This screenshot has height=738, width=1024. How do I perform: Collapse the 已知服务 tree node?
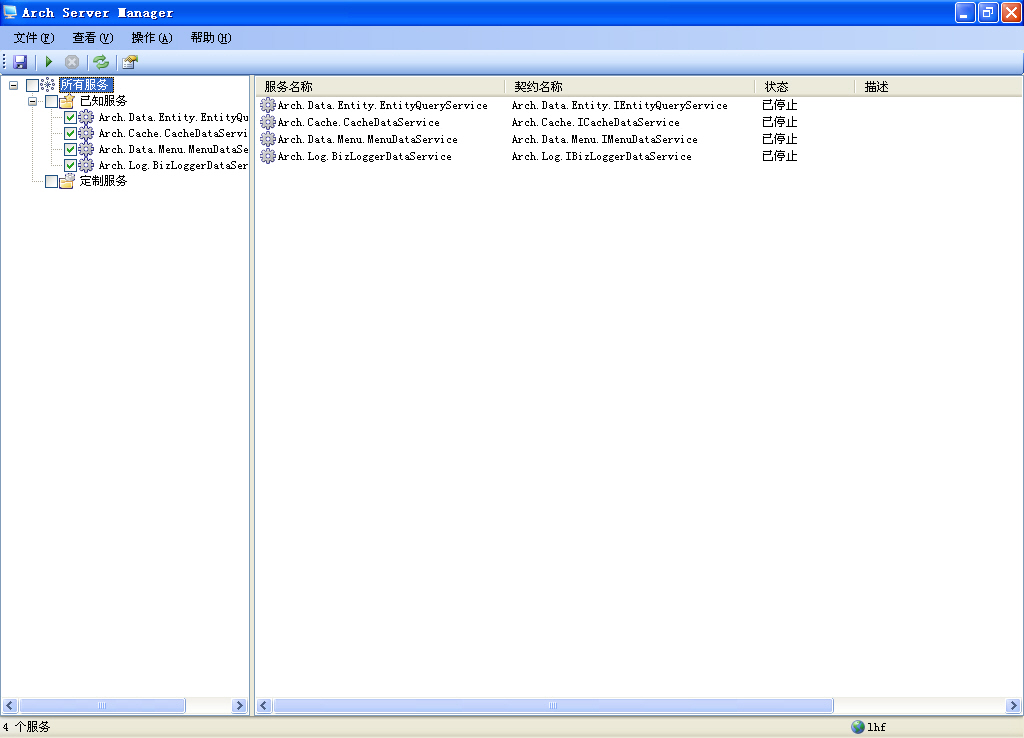32,101
